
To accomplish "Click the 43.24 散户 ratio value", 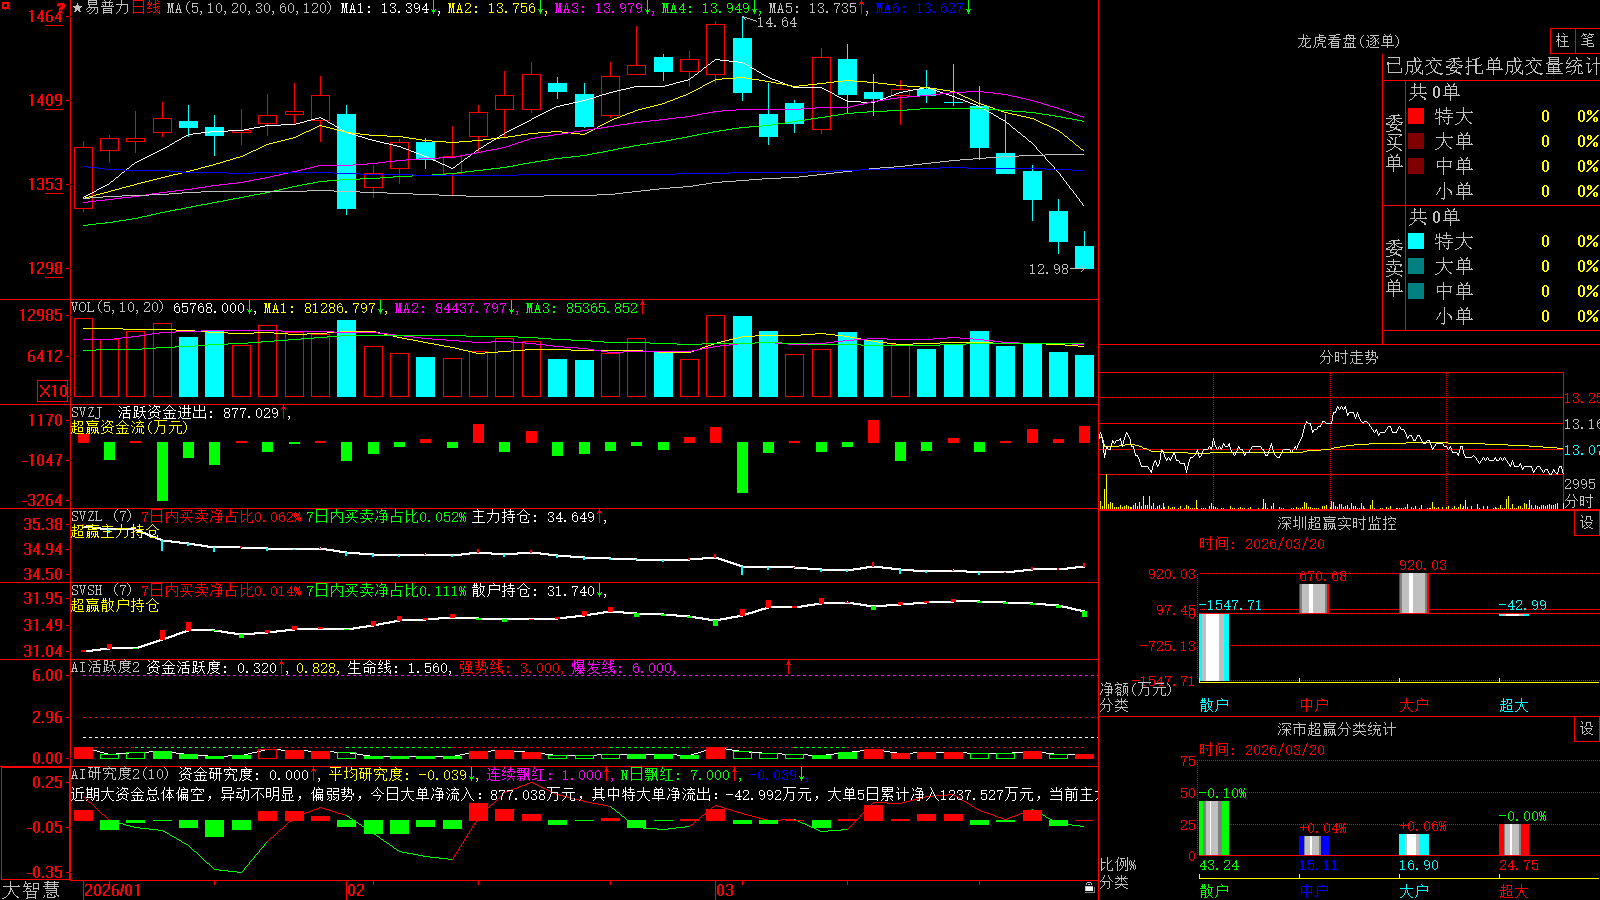I will pyautogui.click(x=1219, y=865).
